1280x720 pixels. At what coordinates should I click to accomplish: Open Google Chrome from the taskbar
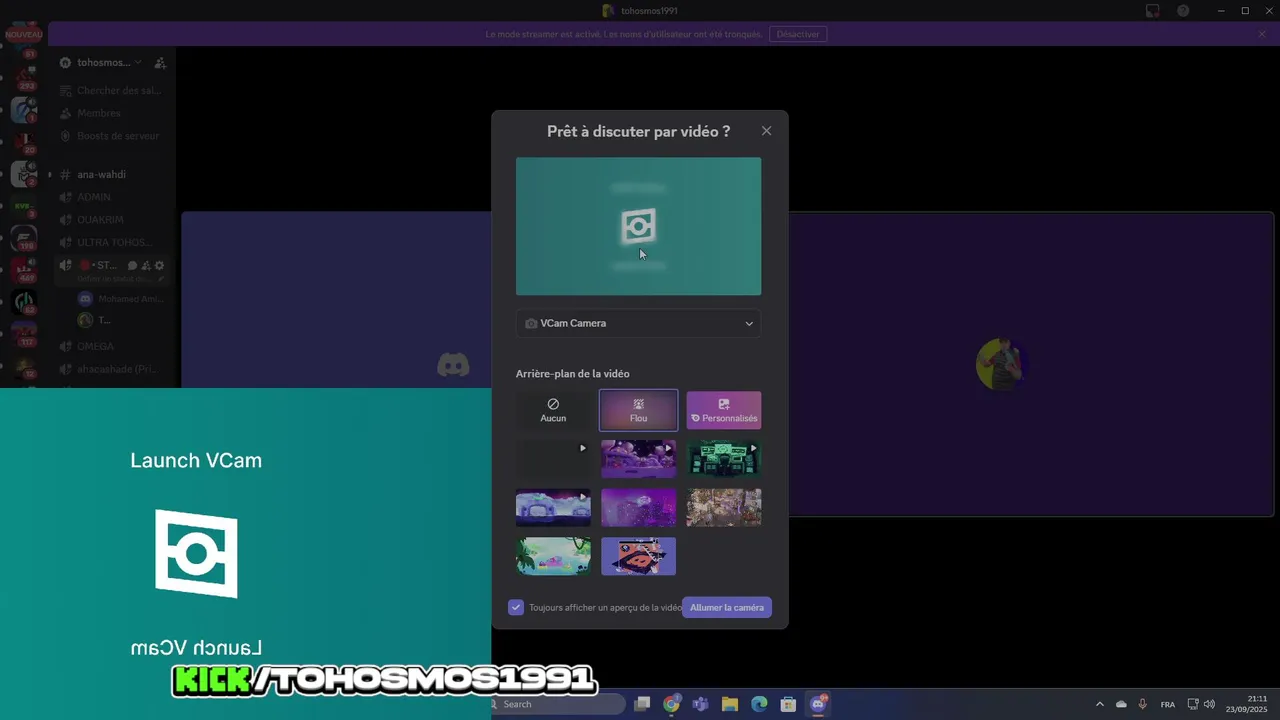pos(672,704)
